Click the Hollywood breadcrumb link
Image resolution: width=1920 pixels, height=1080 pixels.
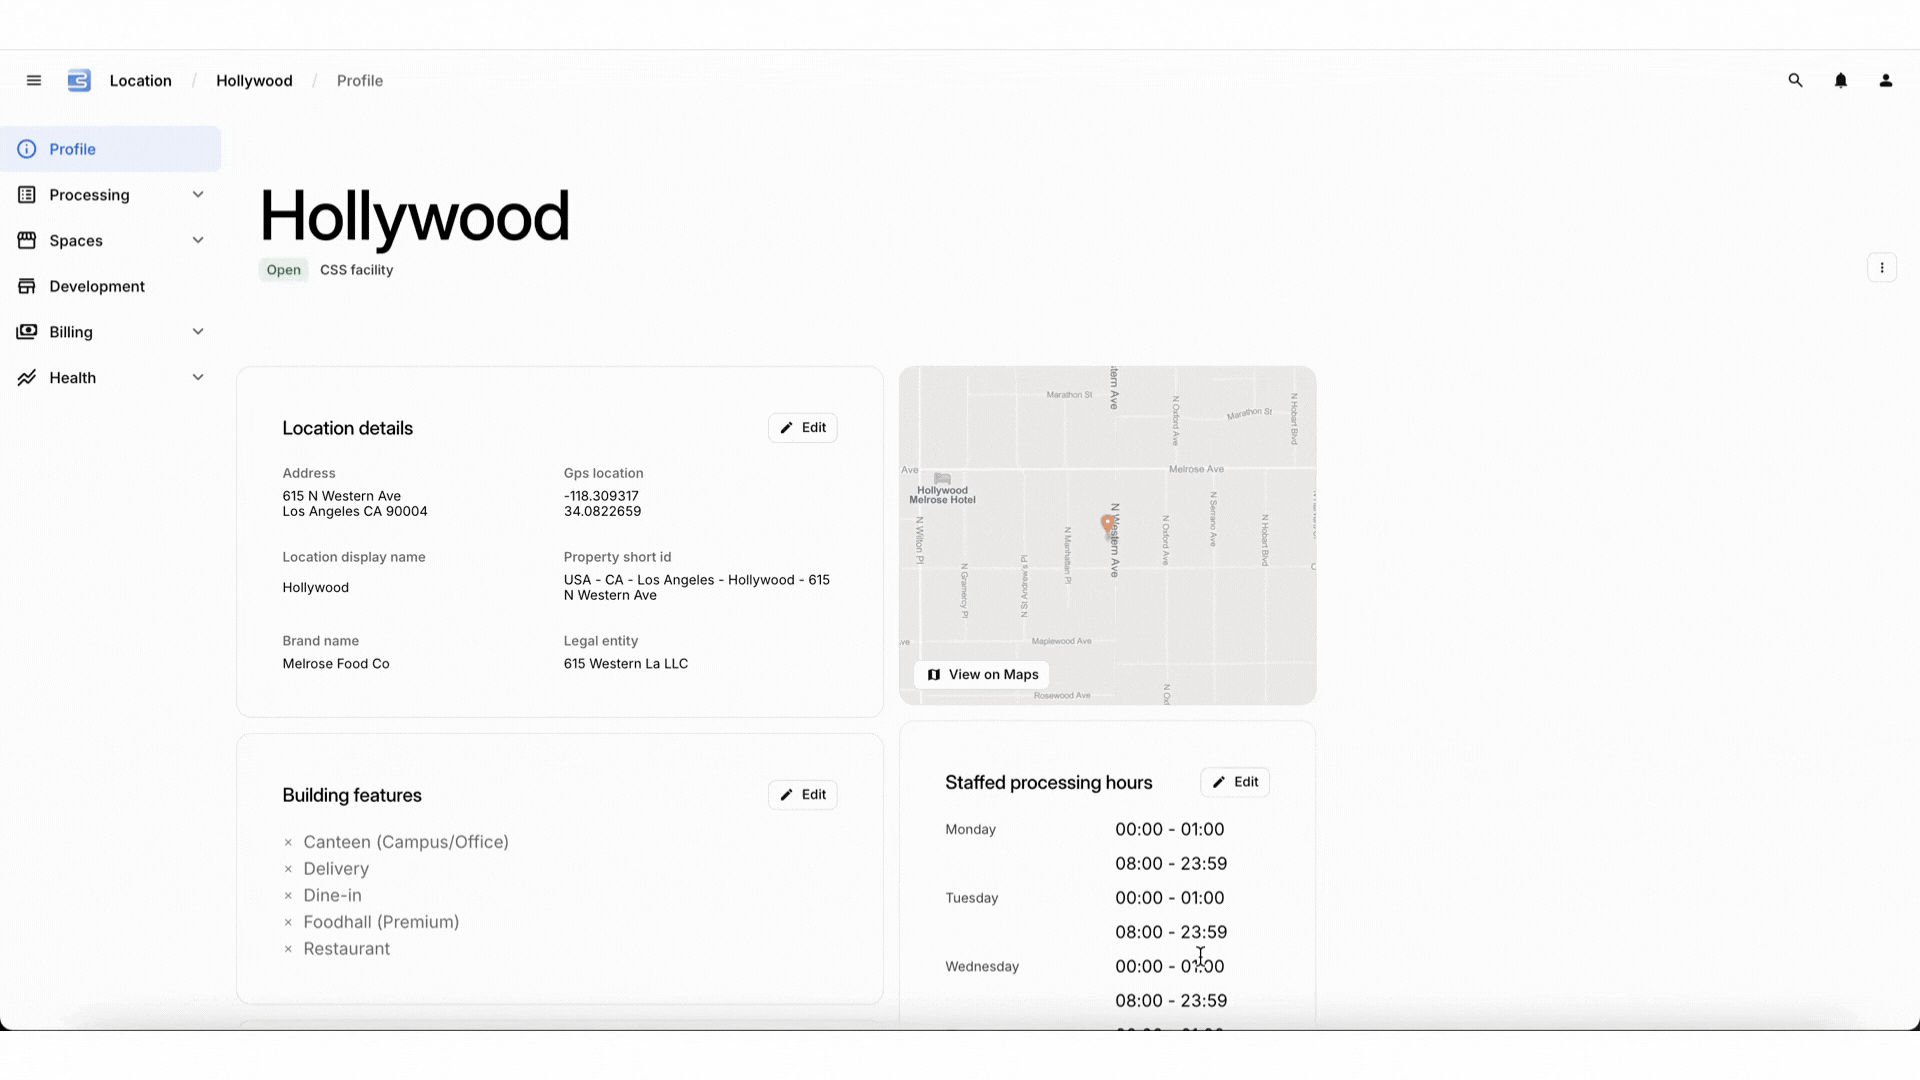(x=254, y=81)
